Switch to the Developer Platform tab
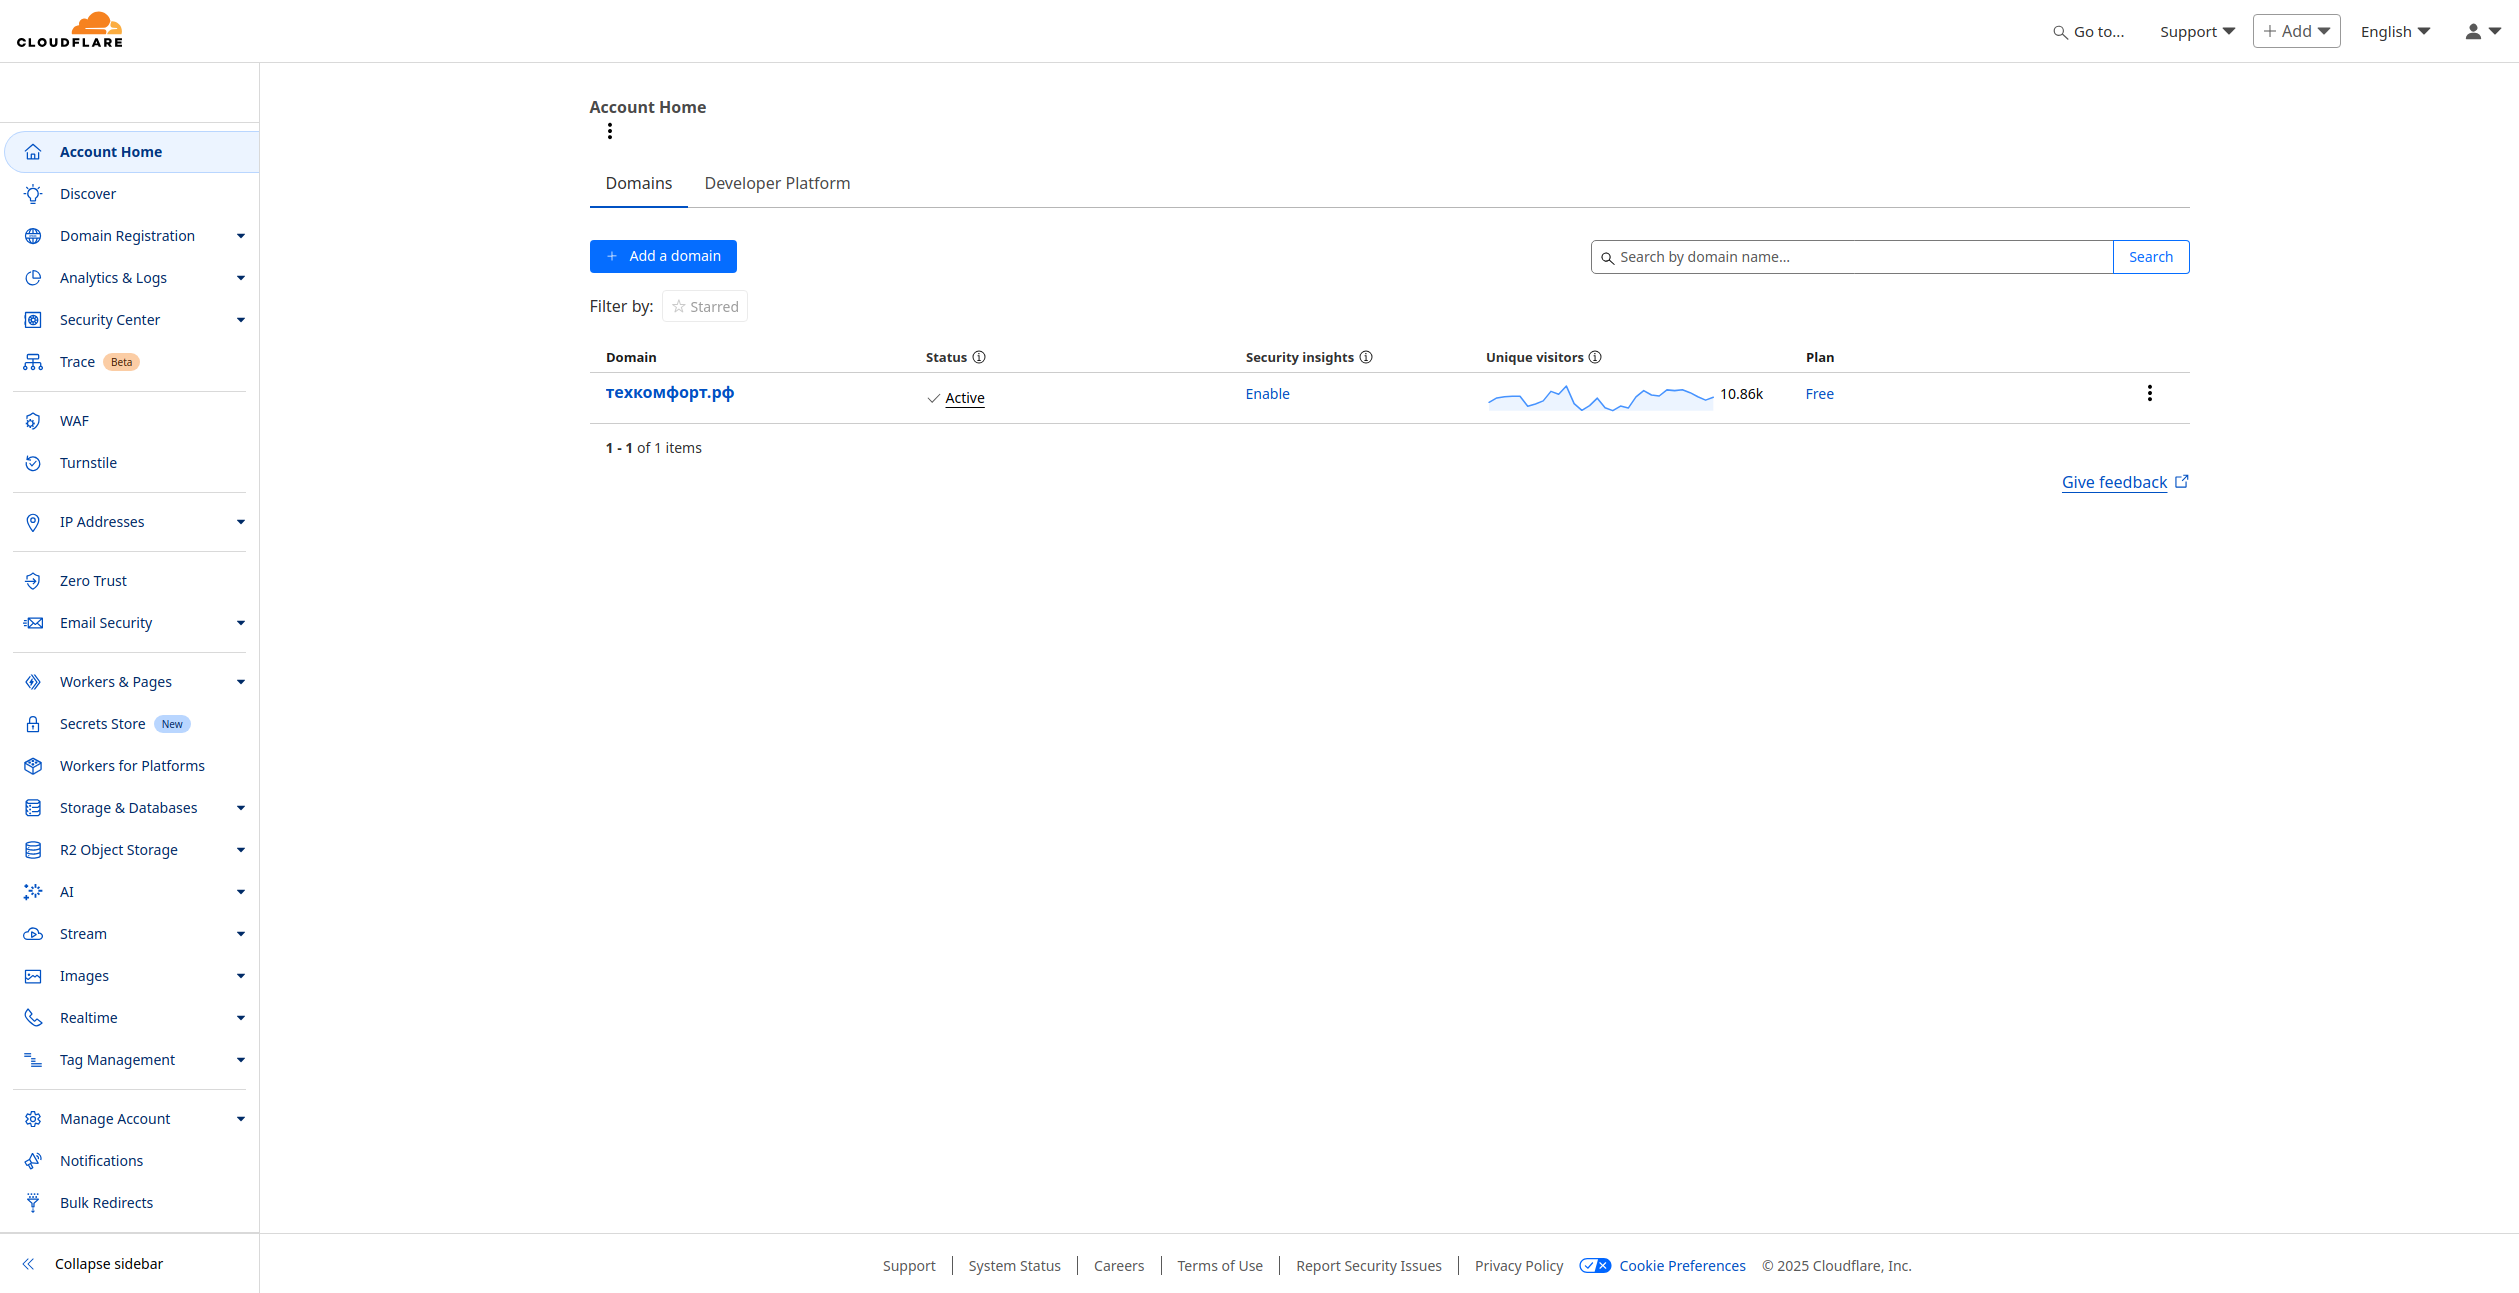Image resolution: width=2519 pixels, height=1293 pixels. pos(777,183)
